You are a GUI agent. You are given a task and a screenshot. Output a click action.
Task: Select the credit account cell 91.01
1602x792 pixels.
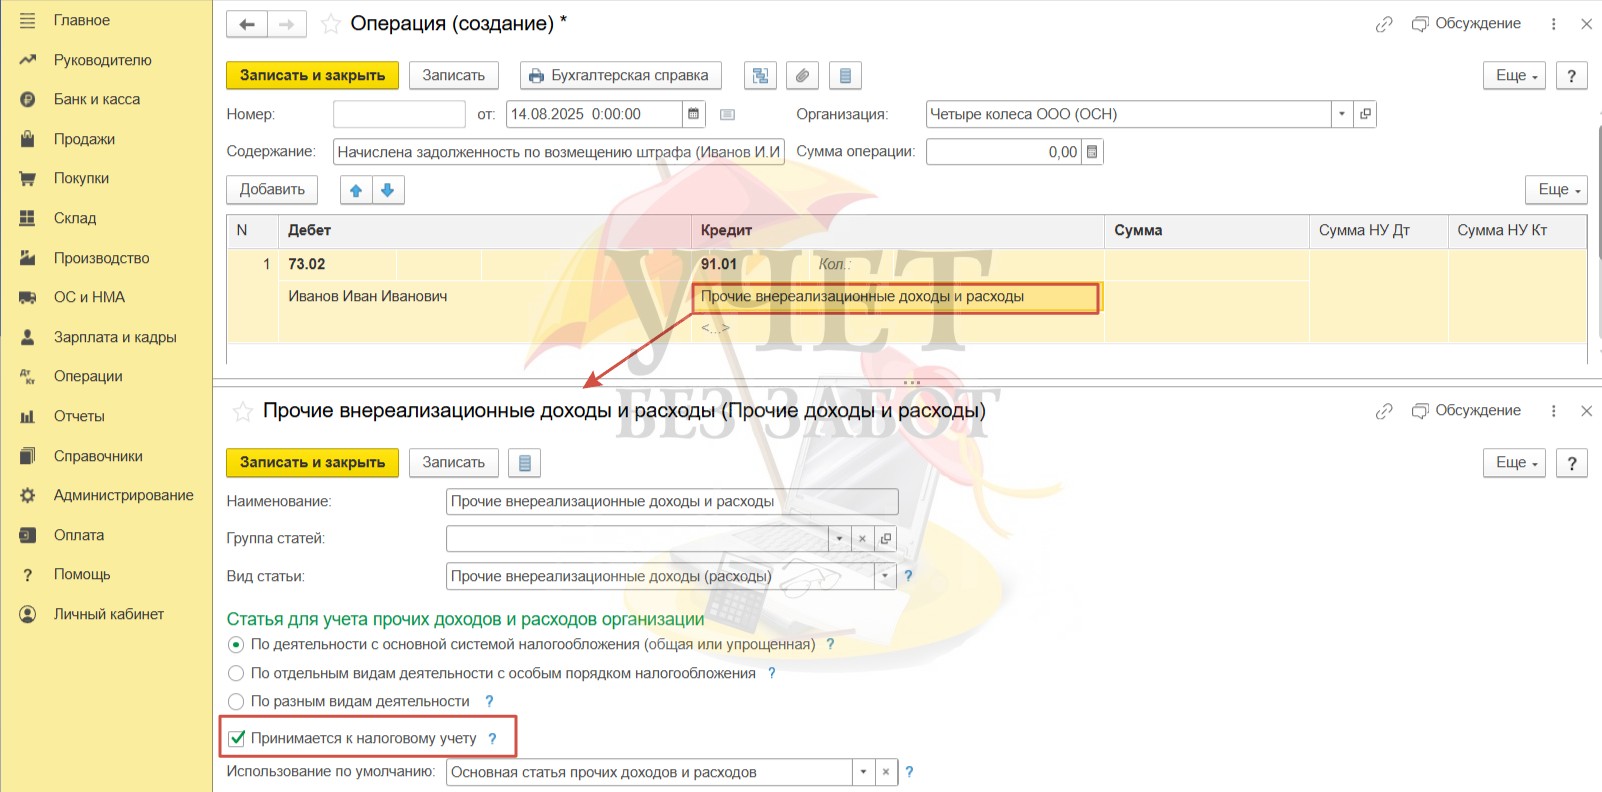coord(752,264)
